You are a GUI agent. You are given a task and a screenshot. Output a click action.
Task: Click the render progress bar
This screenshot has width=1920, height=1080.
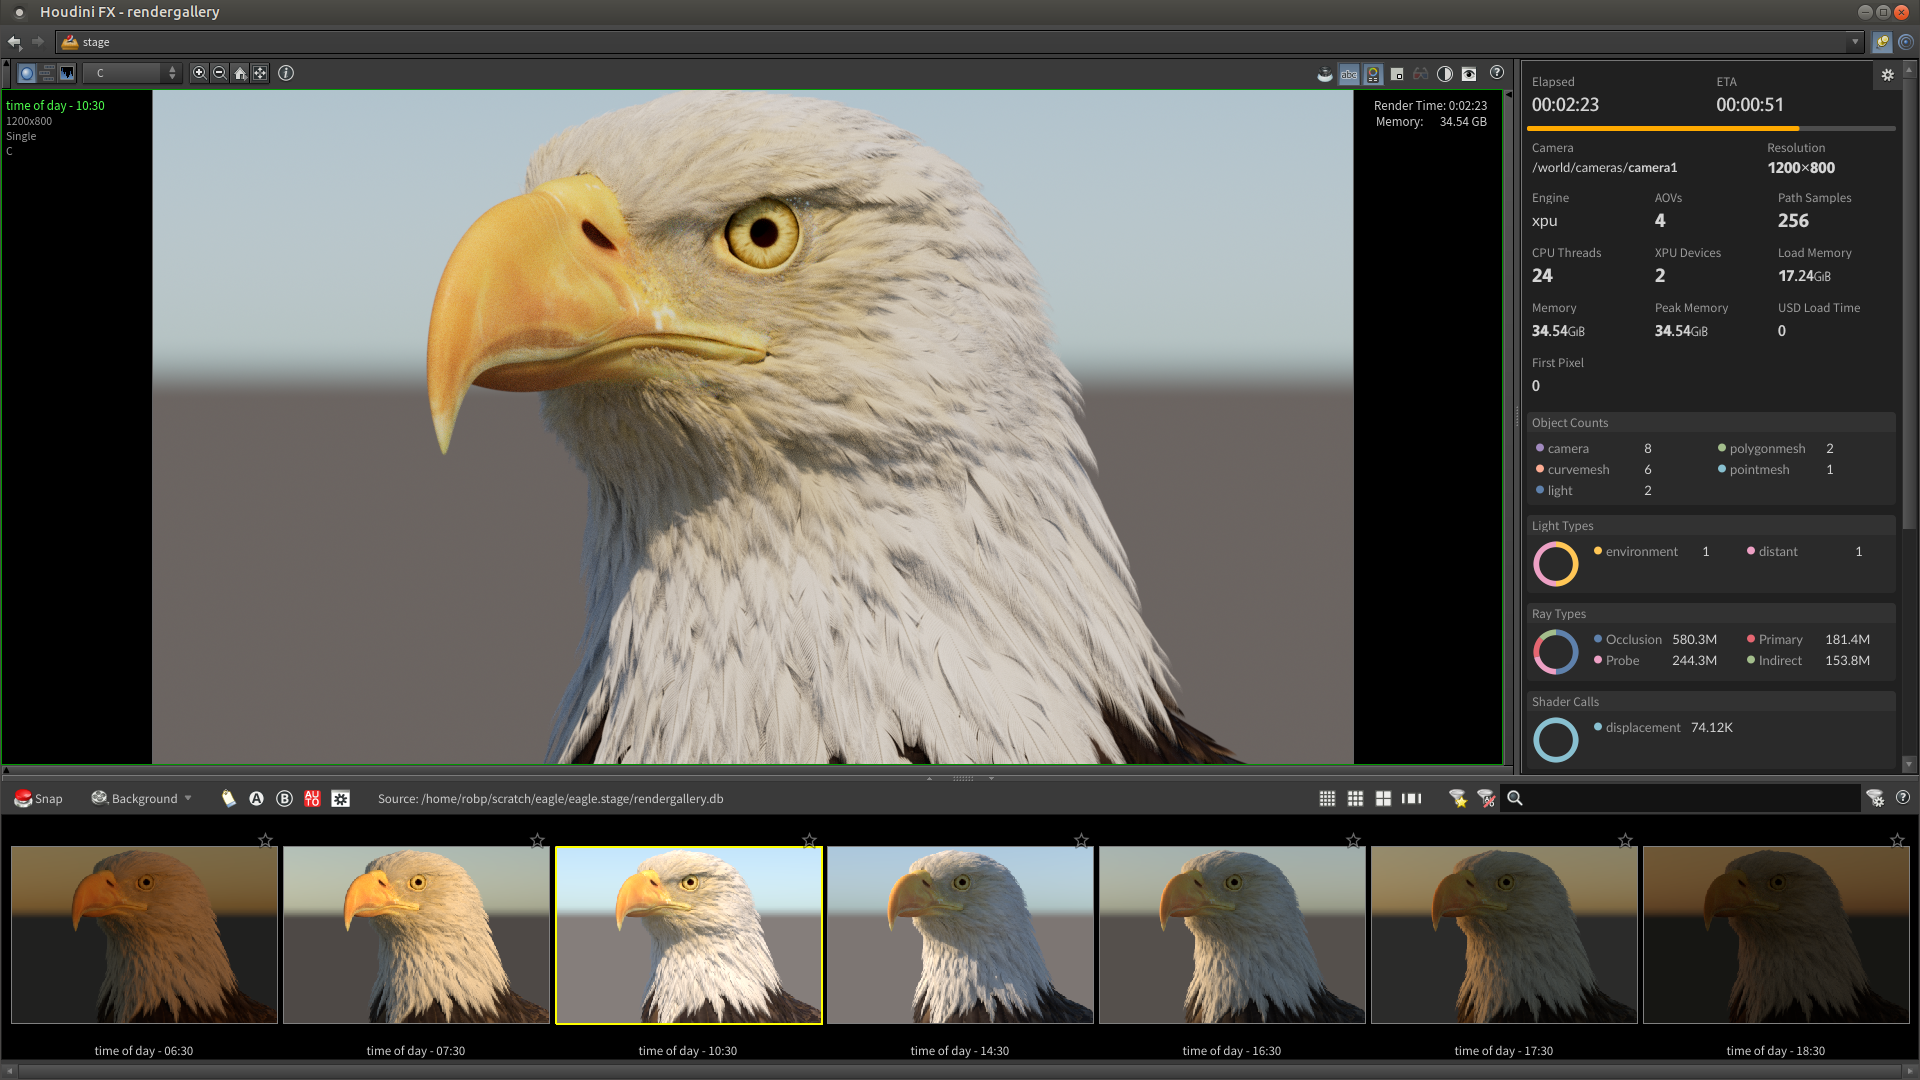(x=1710, y=128)
